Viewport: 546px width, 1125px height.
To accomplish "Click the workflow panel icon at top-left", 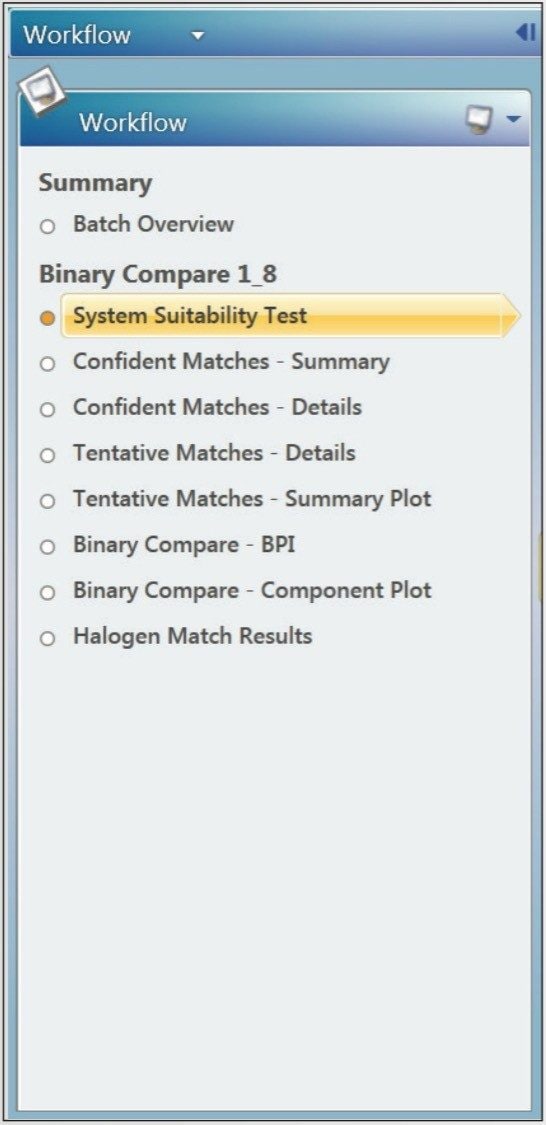I will click(x=42, y=90).
